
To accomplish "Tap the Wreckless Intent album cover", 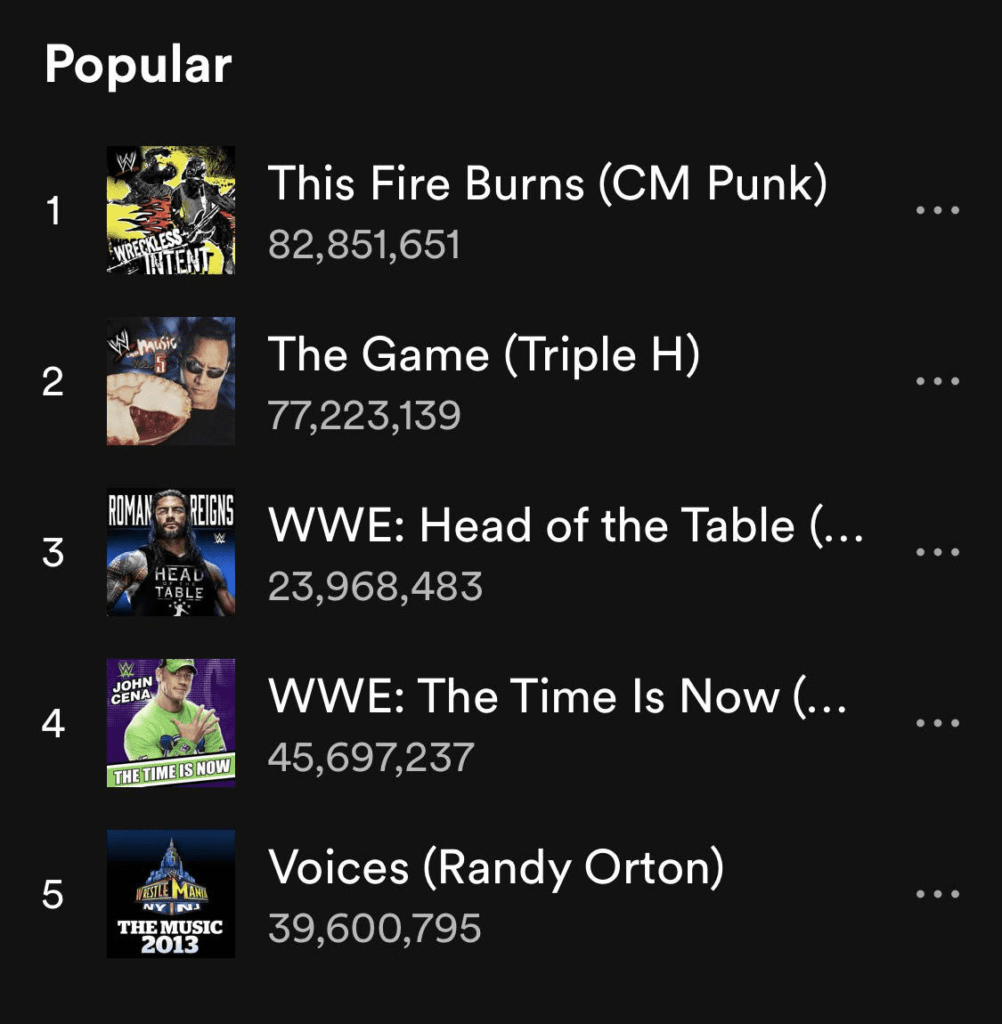I will coord(171,210).
